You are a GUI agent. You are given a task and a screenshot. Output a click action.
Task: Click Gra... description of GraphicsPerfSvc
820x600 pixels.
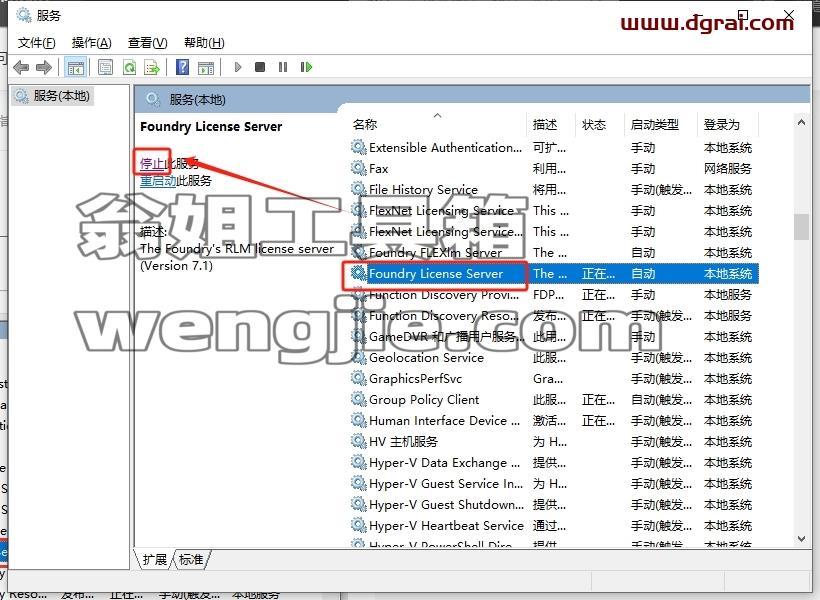(548, 378)
